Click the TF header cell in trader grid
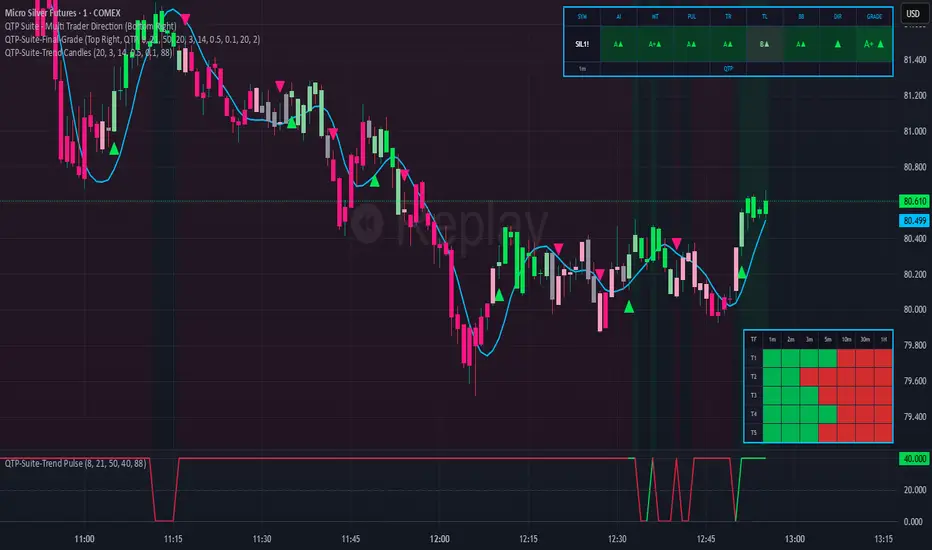Image resolution: width=932 pixels, height=550 pixels. point(754,340)
